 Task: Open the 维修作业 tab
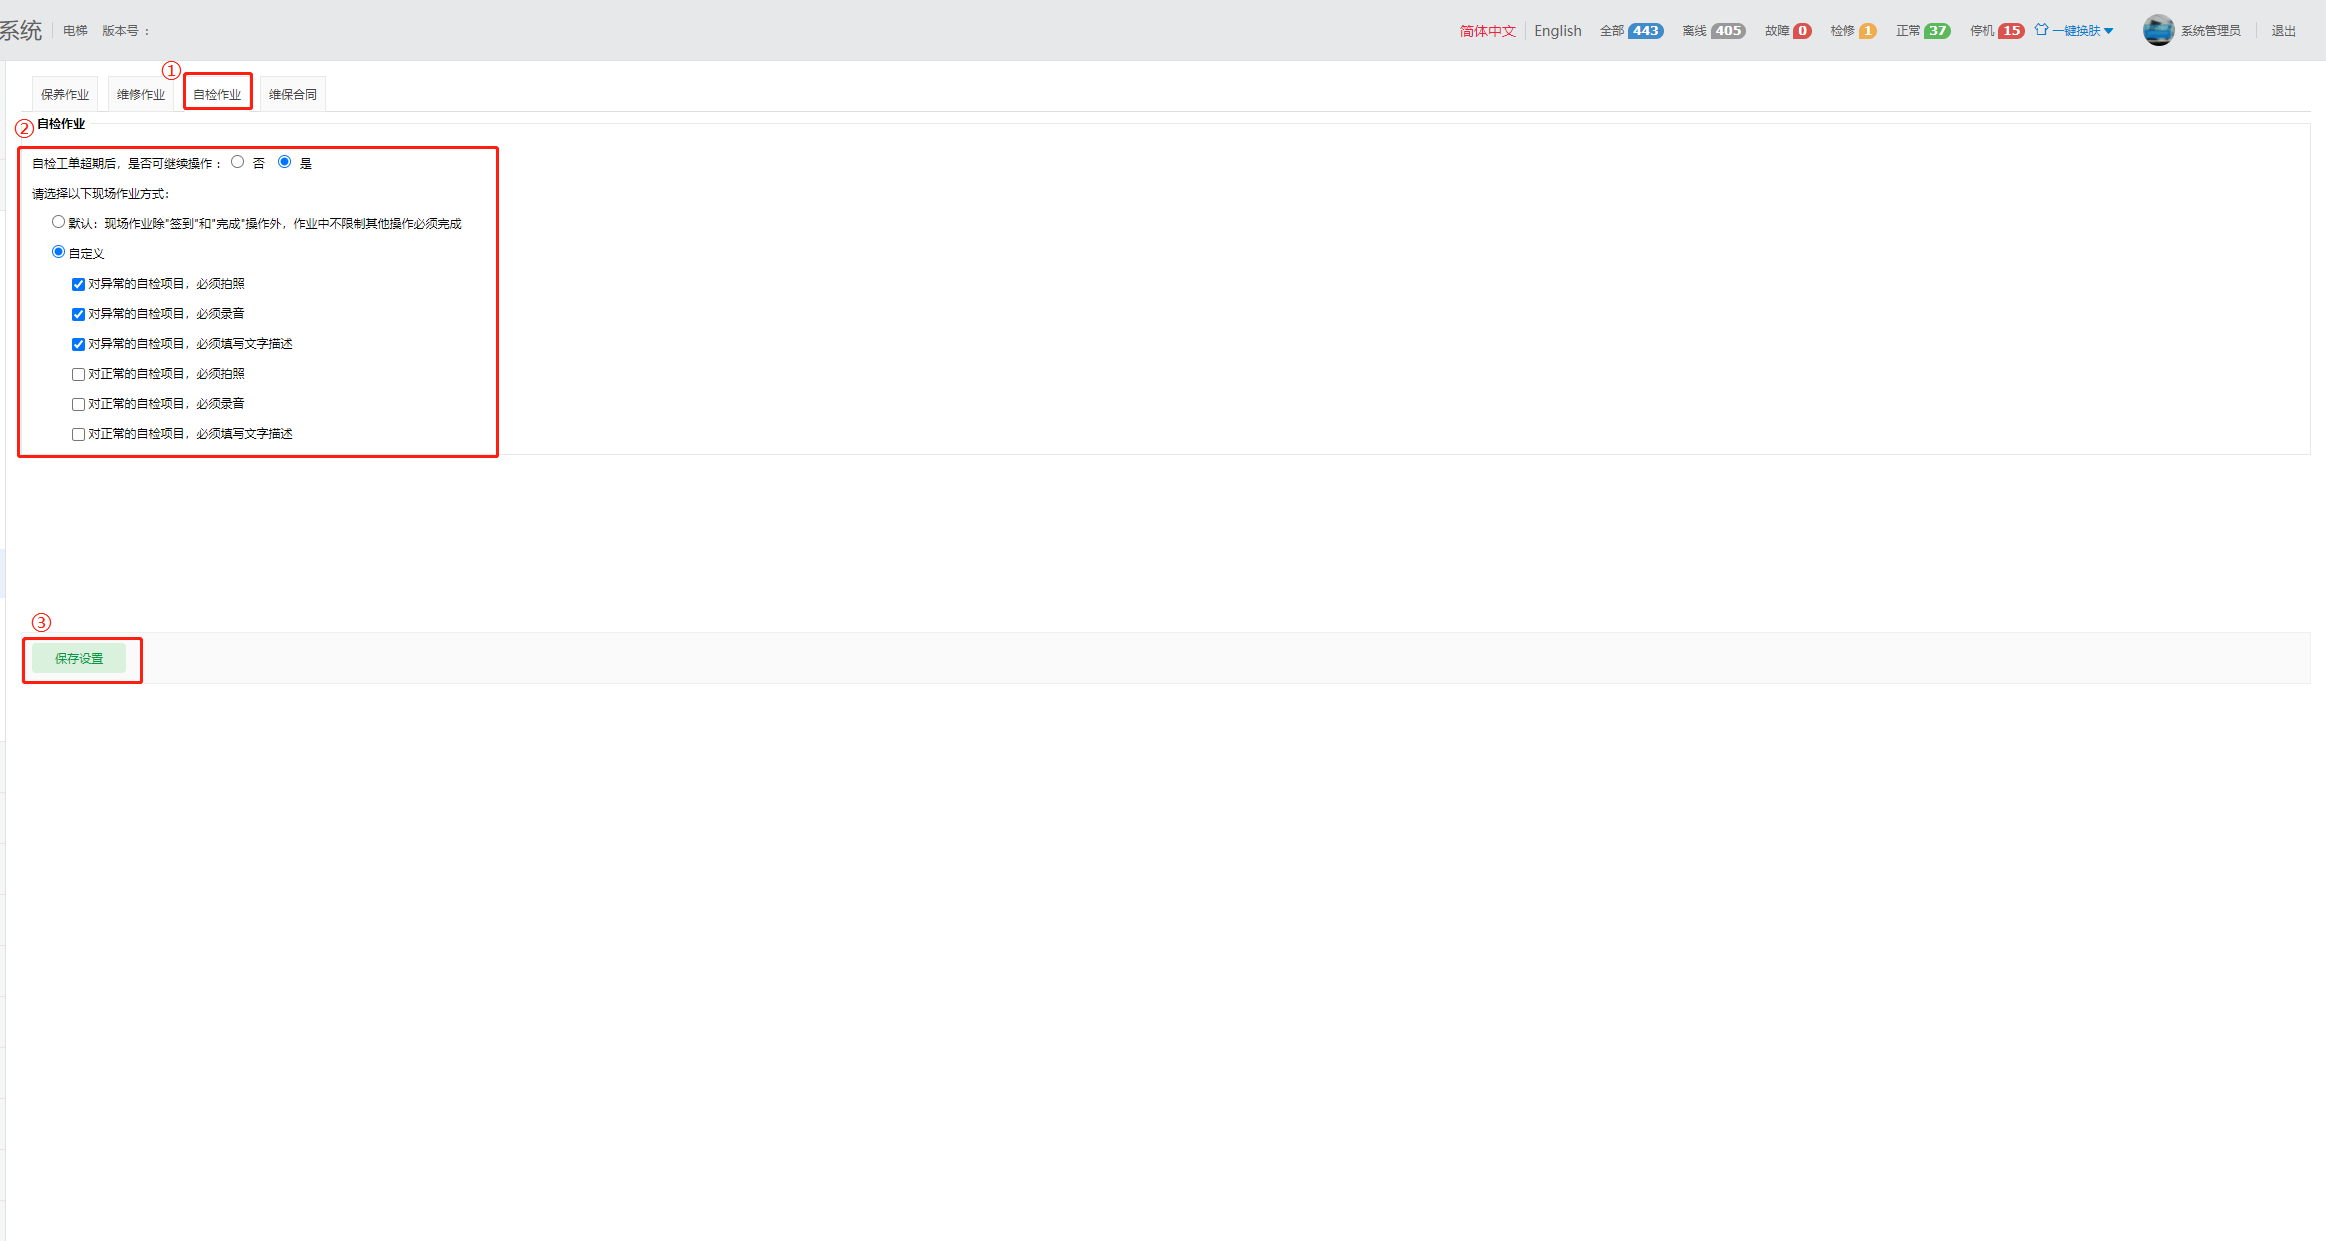(x=140, y=94)
